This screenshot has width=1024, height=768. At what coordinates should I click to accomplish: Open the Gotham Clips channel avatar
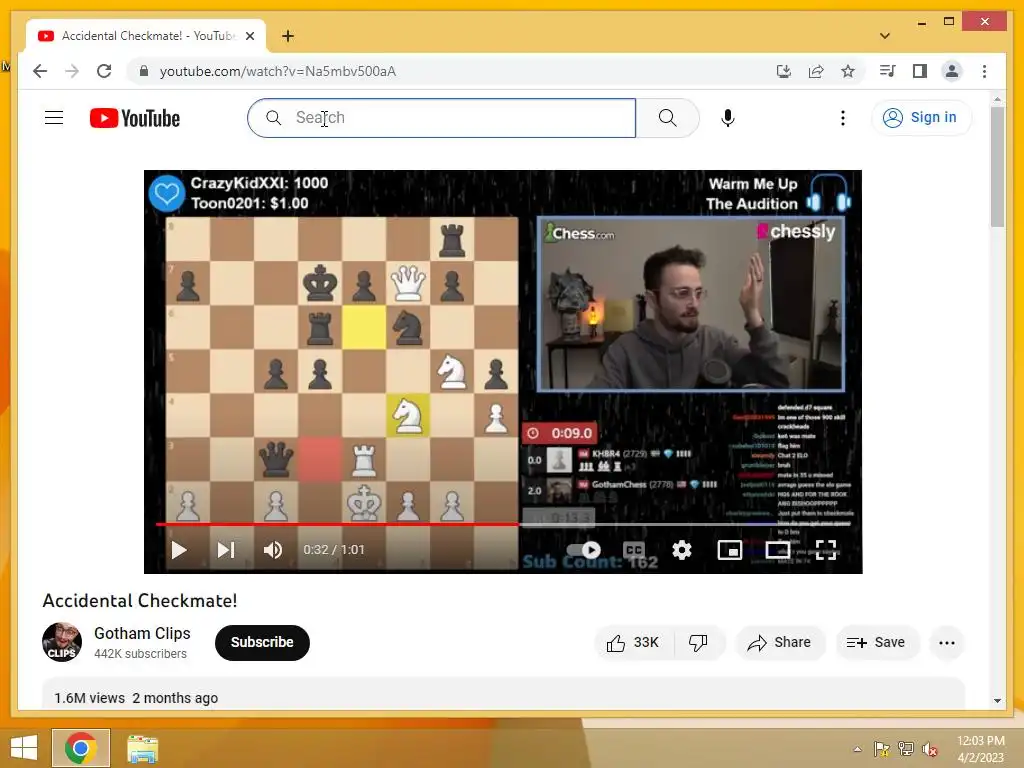click(x=62, y=642)
